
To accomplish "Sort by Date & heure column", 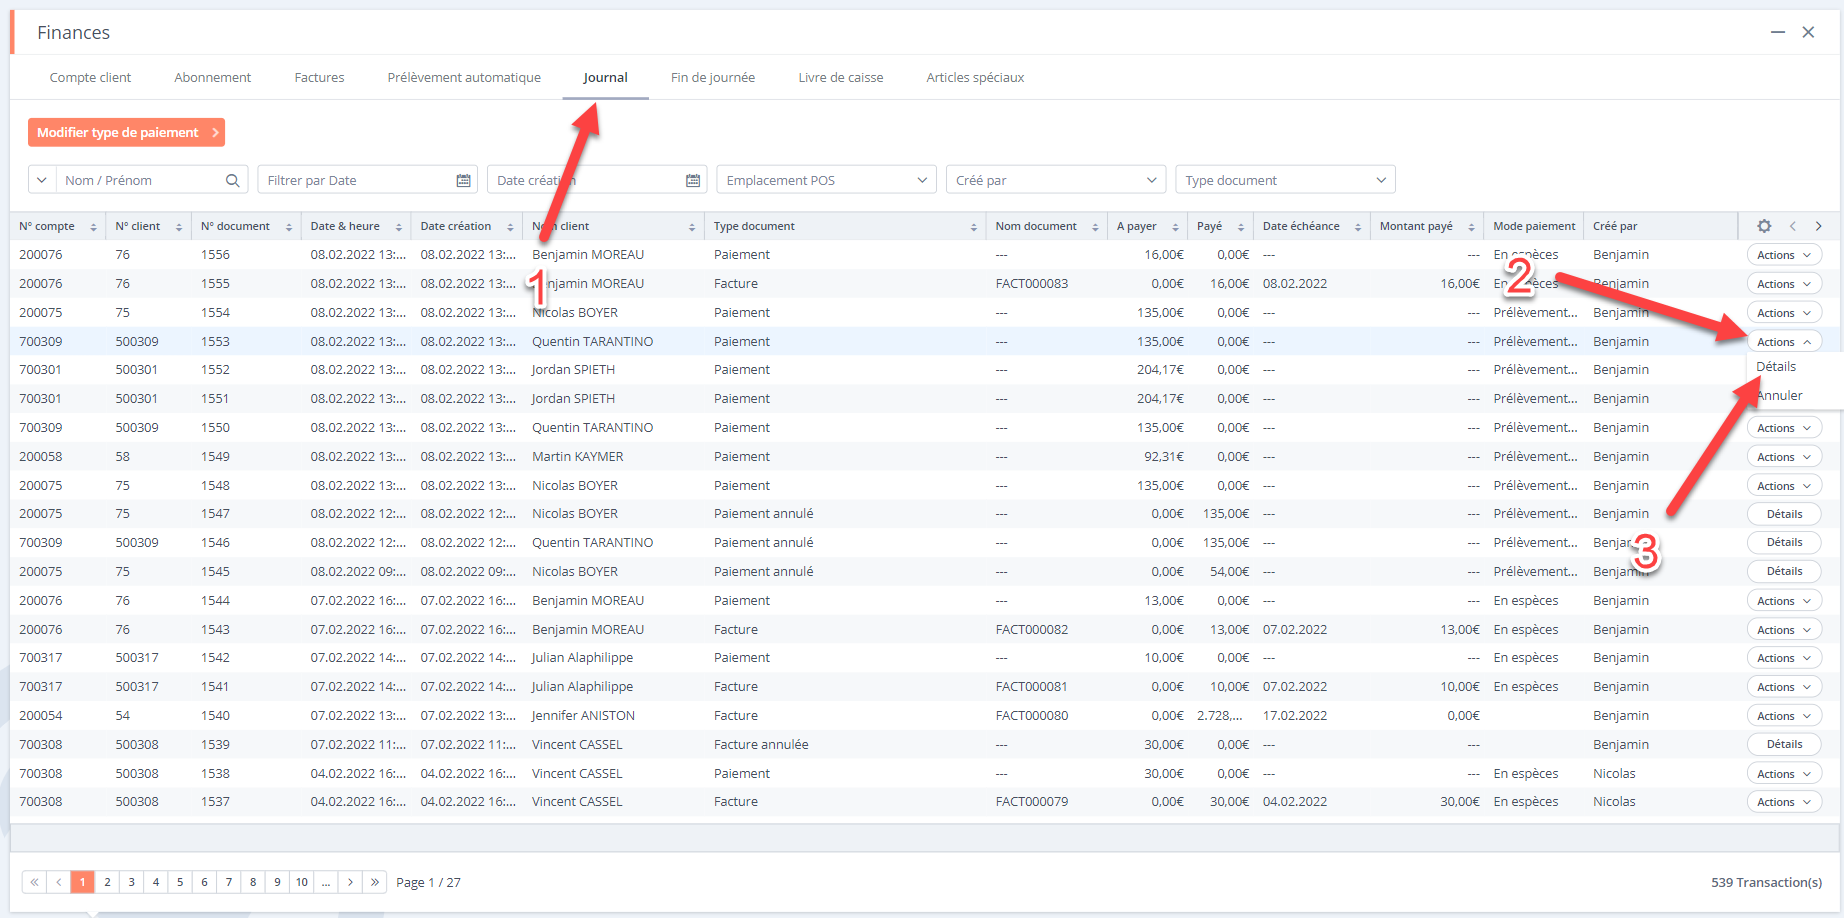I will point(398,227).
